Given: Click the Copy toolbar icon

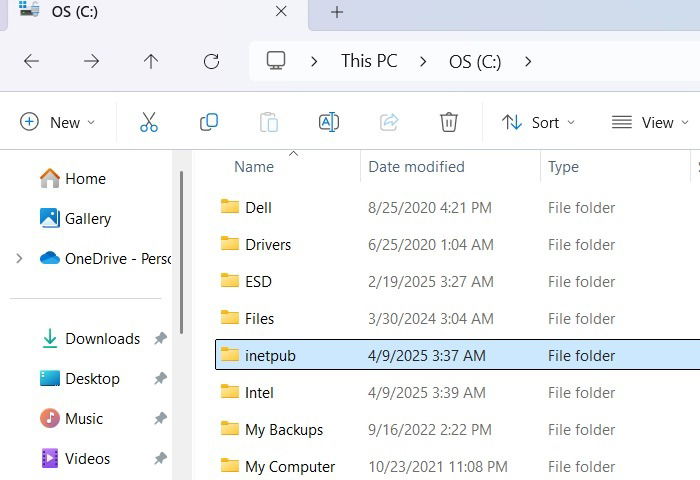Looking at the screenshot, I should click(x=209, y=122).
